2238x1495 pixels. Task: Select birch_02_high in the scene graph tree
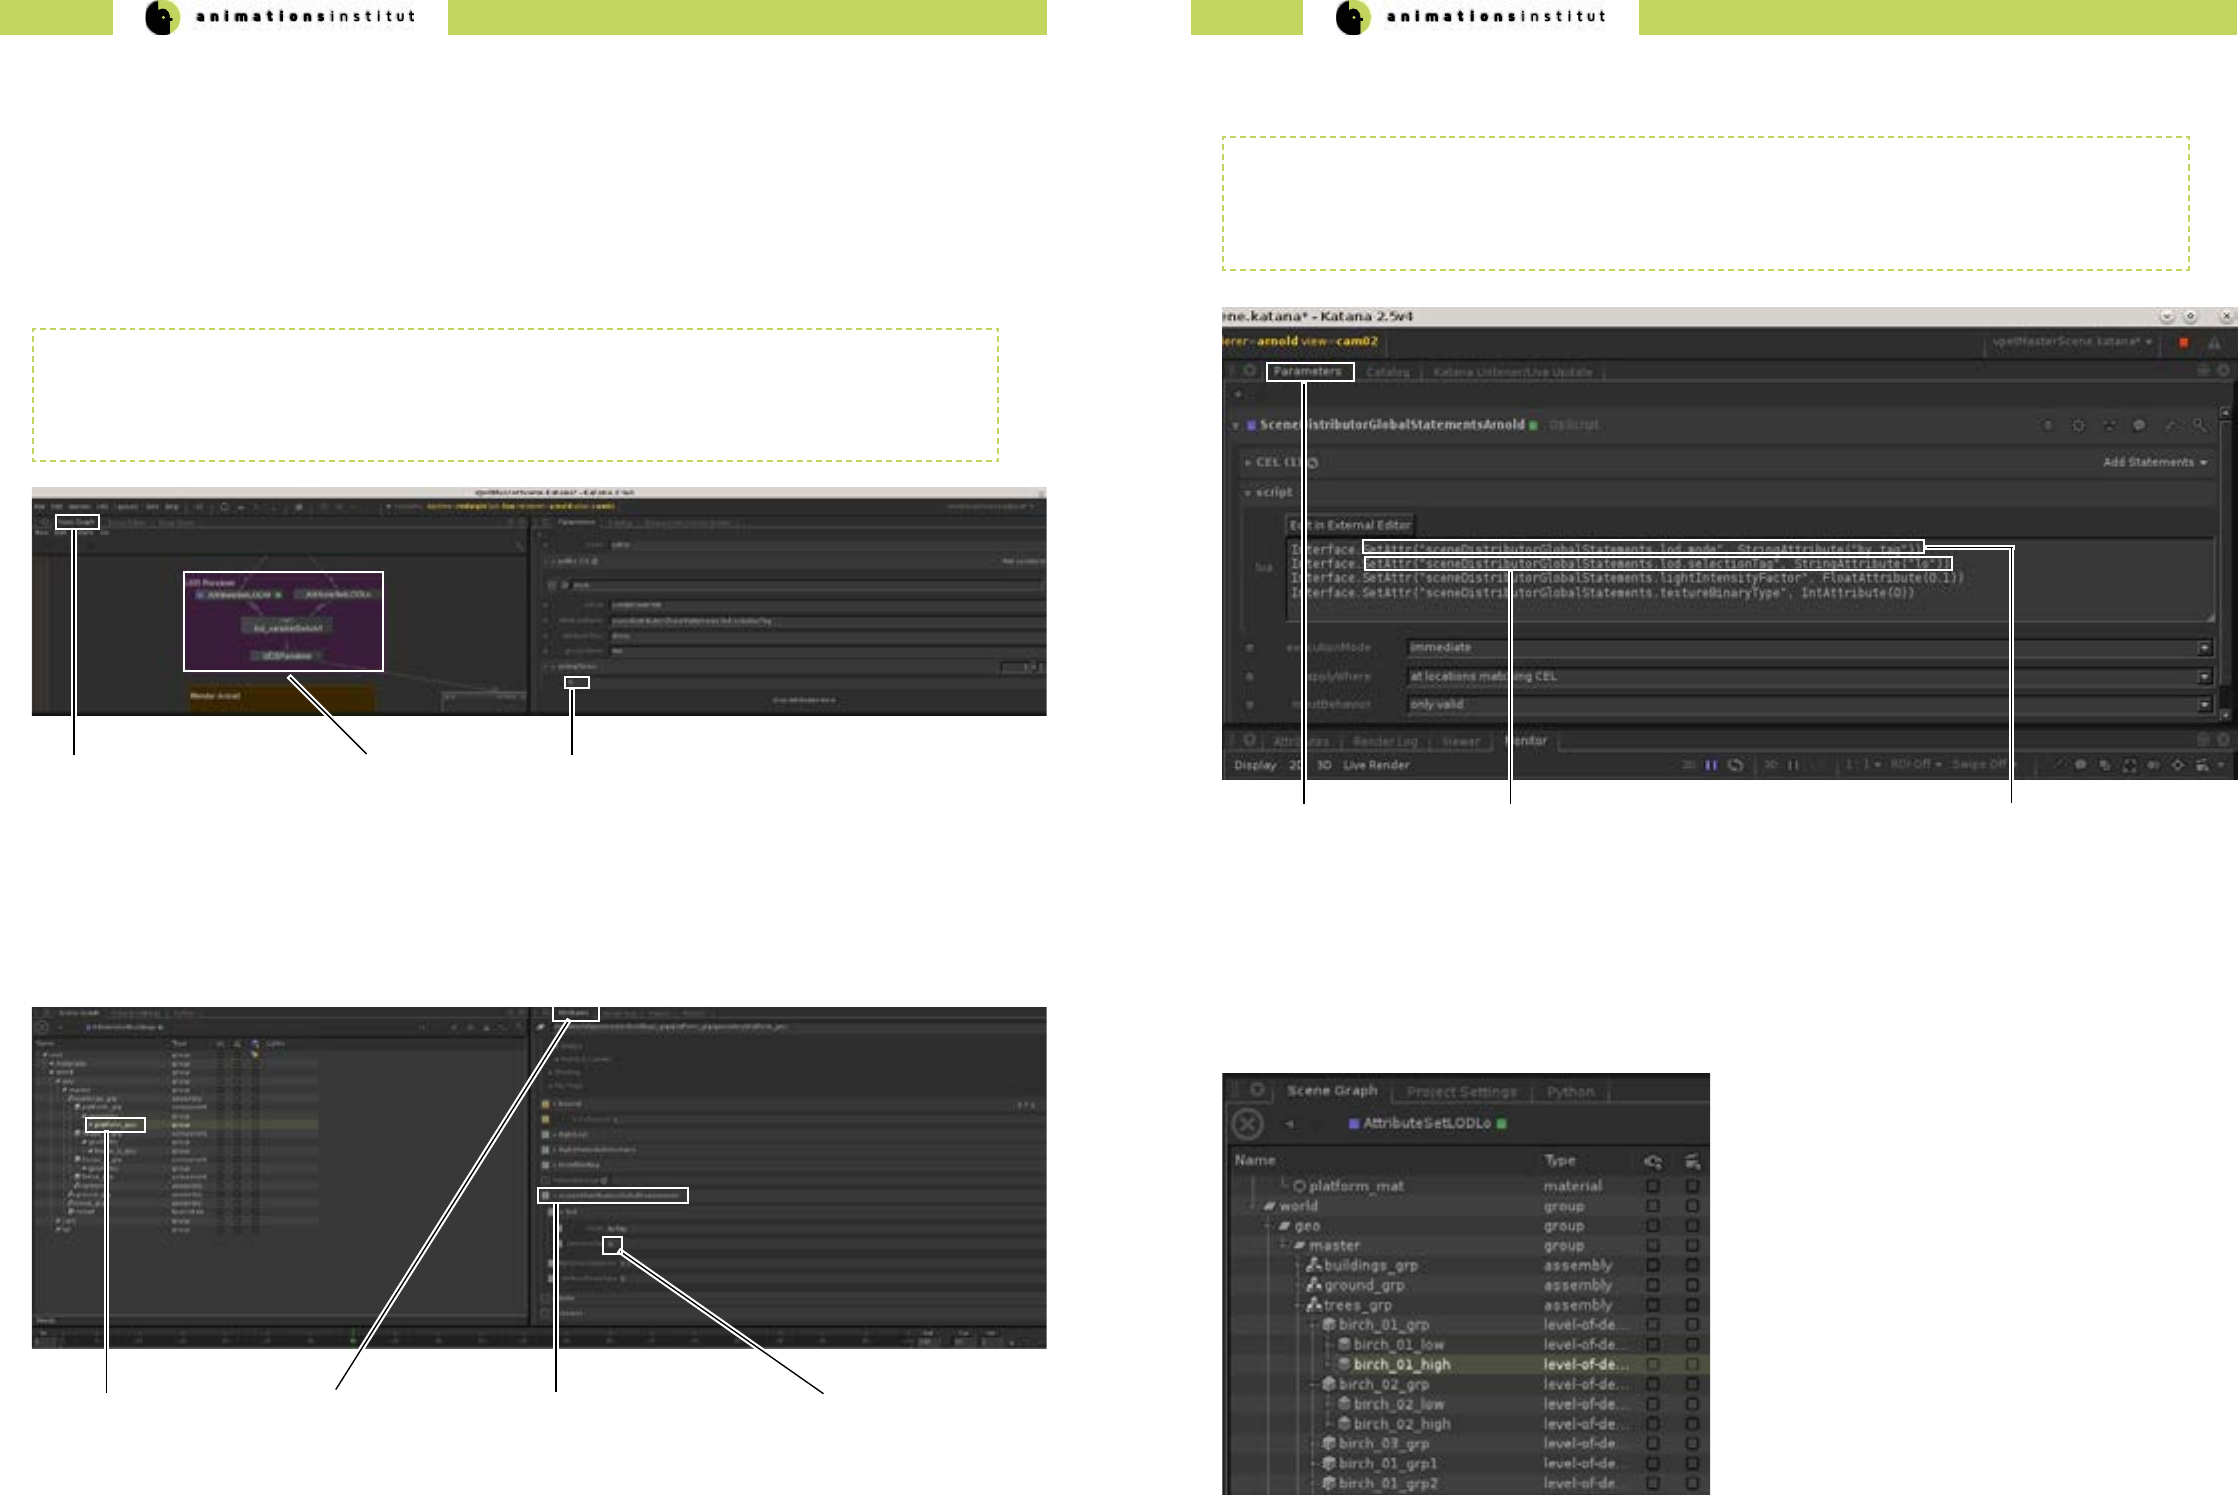[x=1401, y=1424]
